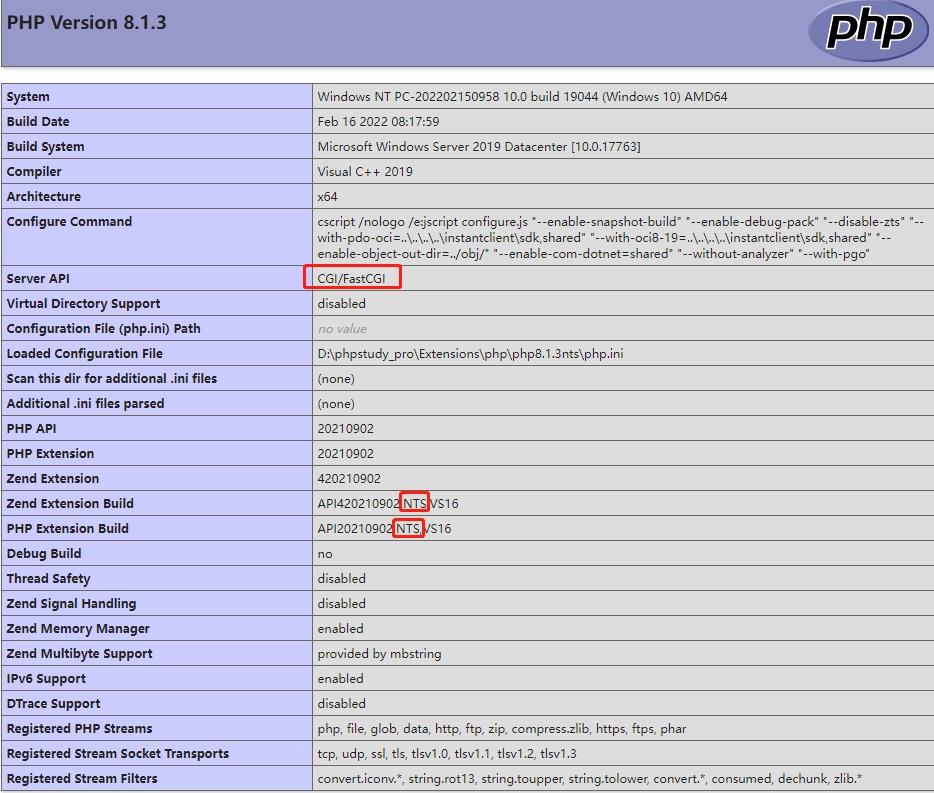Click the Registered Stream Socket Transports value
Viewport: 934px width, 793px height.
447,753
